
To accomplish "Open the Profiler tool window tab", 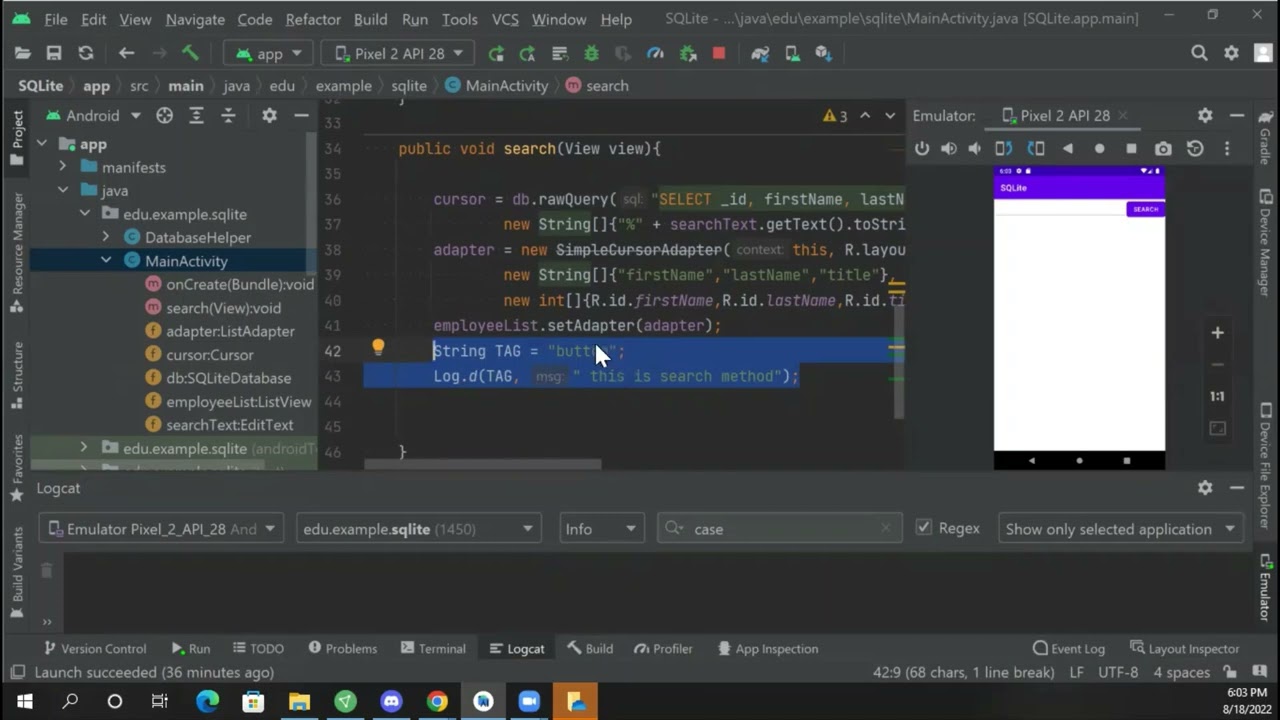I will [x=663, y=648].
